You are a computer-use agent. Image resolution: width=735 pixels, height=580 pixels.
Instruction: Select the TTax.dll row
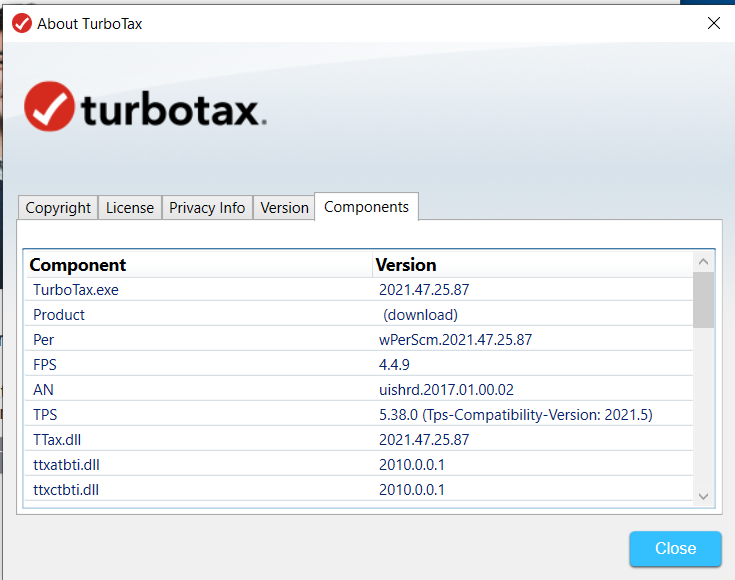[x=359, y=440]
